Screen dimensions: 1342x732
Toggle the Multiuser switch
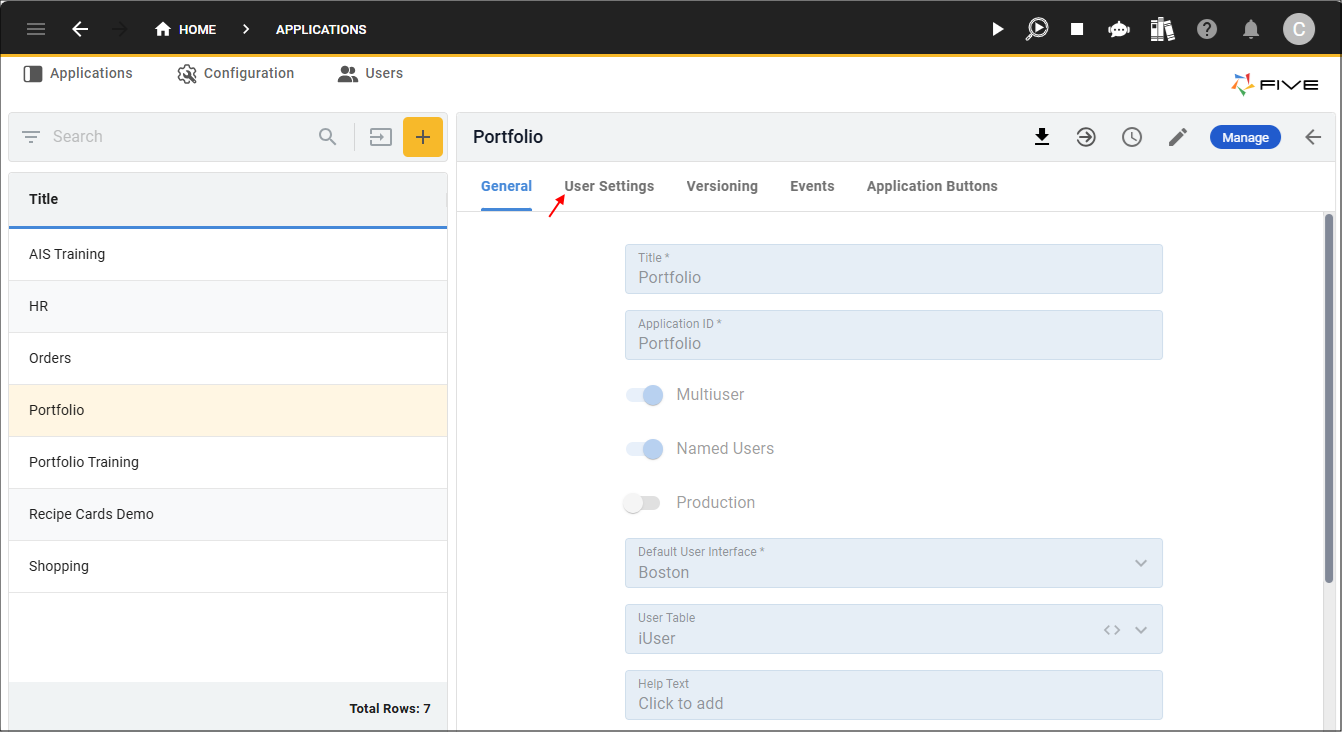pos(645,395)
